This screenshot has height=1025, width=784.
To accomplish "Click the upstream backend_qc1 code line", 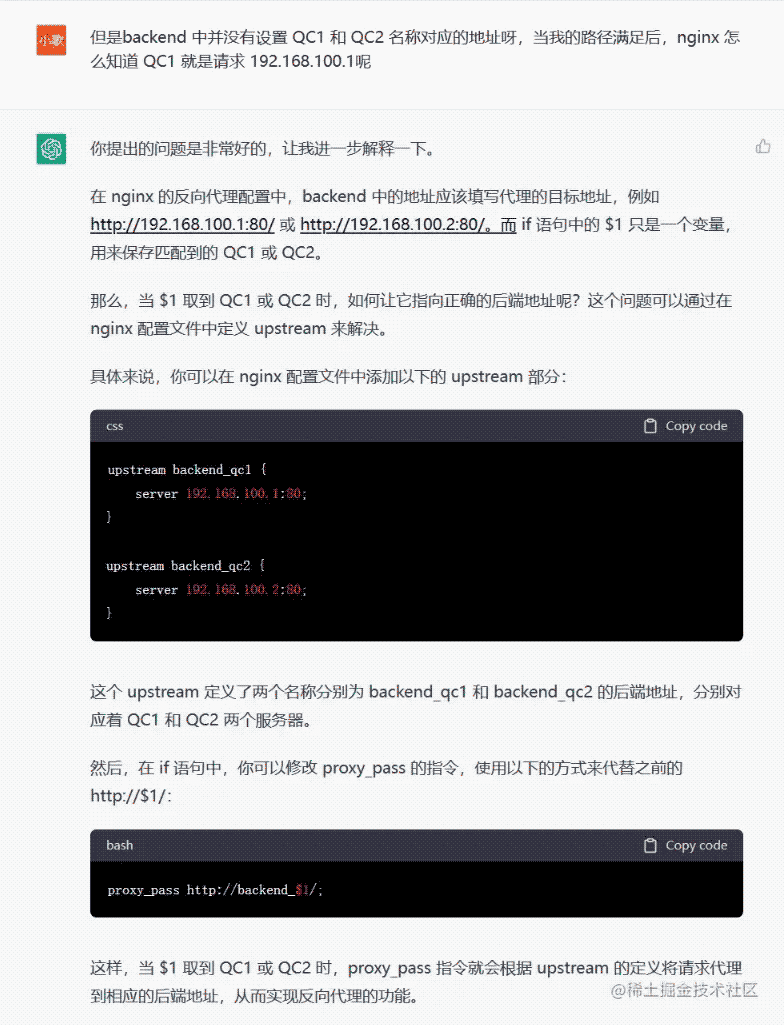I will click(187, 469).
